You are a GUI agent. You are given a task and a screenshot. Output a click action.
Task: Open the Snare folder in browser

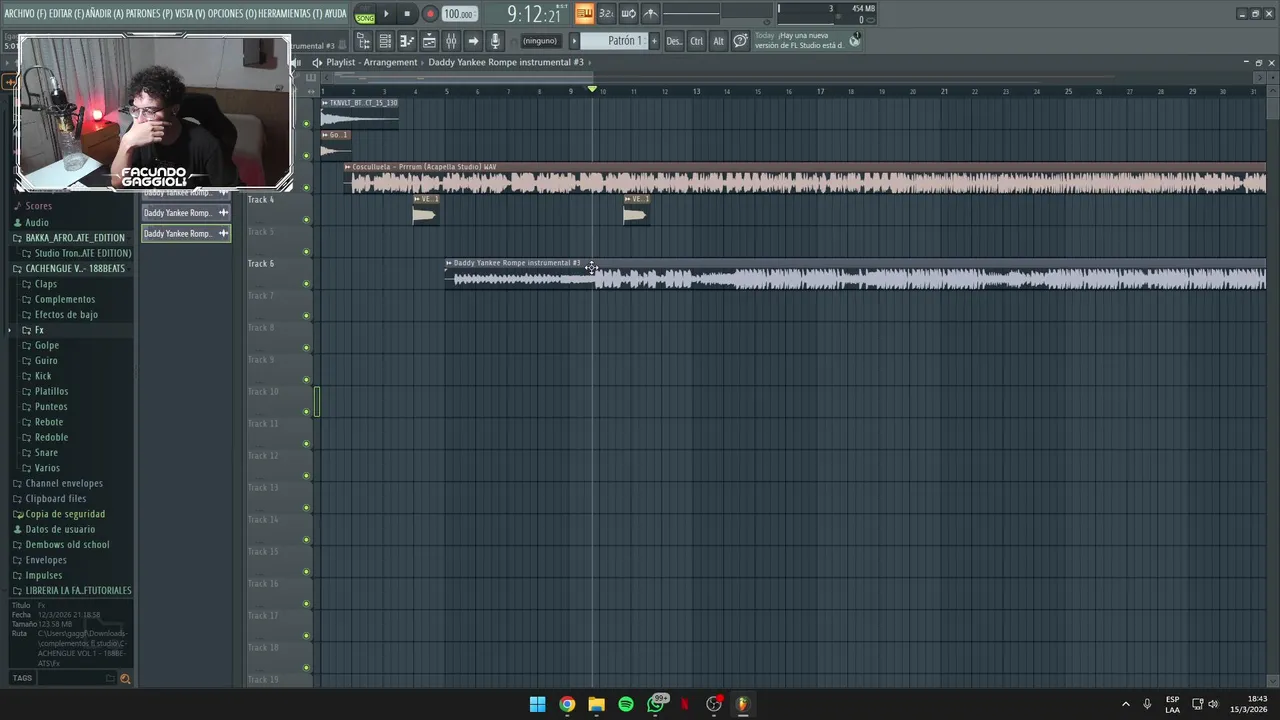point(46,453)
